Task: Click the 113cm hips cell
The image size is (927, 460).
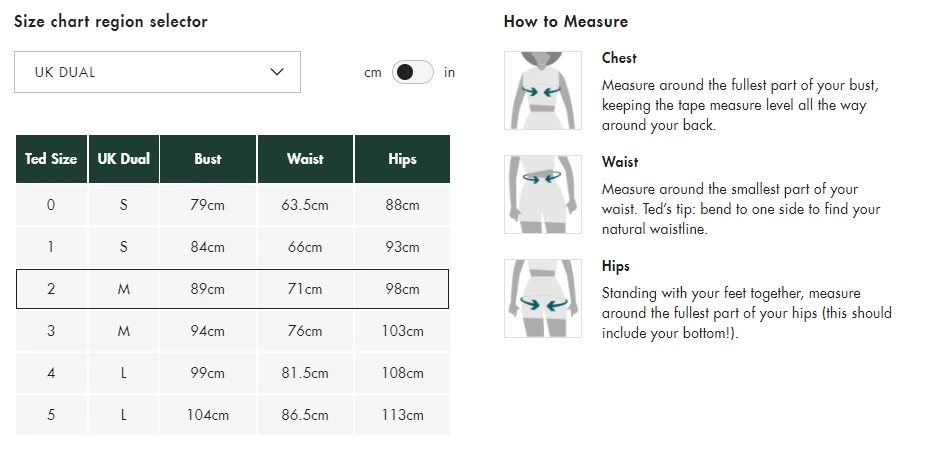Action: point(402,415)
